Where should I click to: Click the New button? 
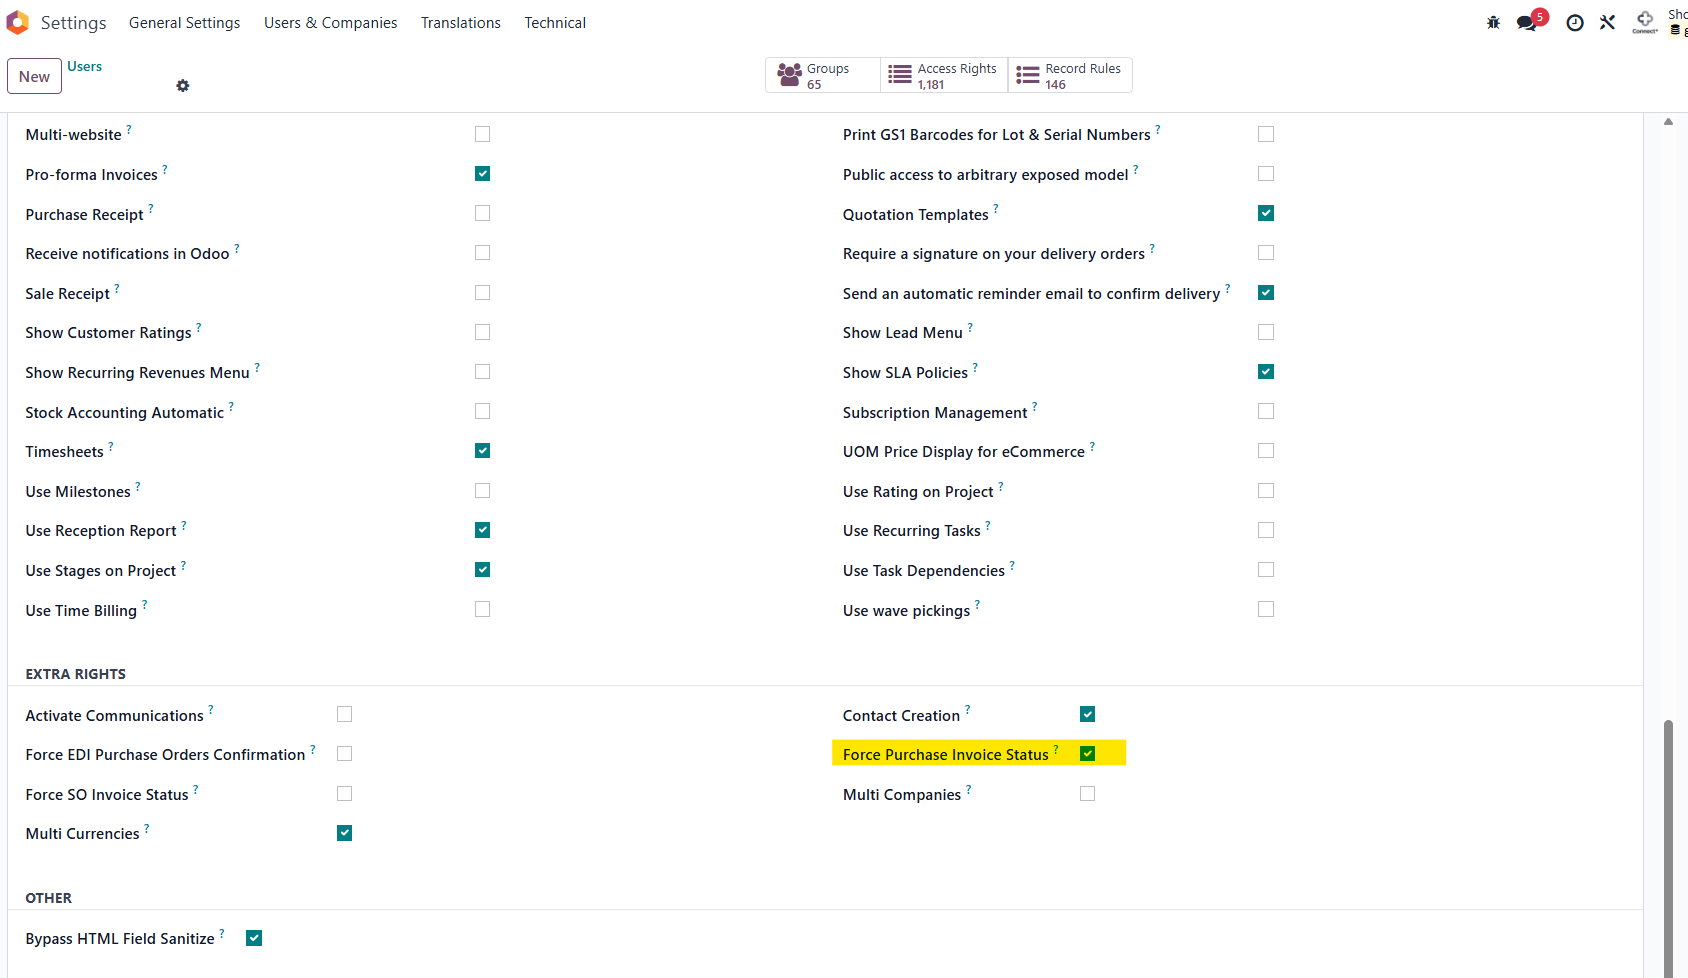(34, 76)
